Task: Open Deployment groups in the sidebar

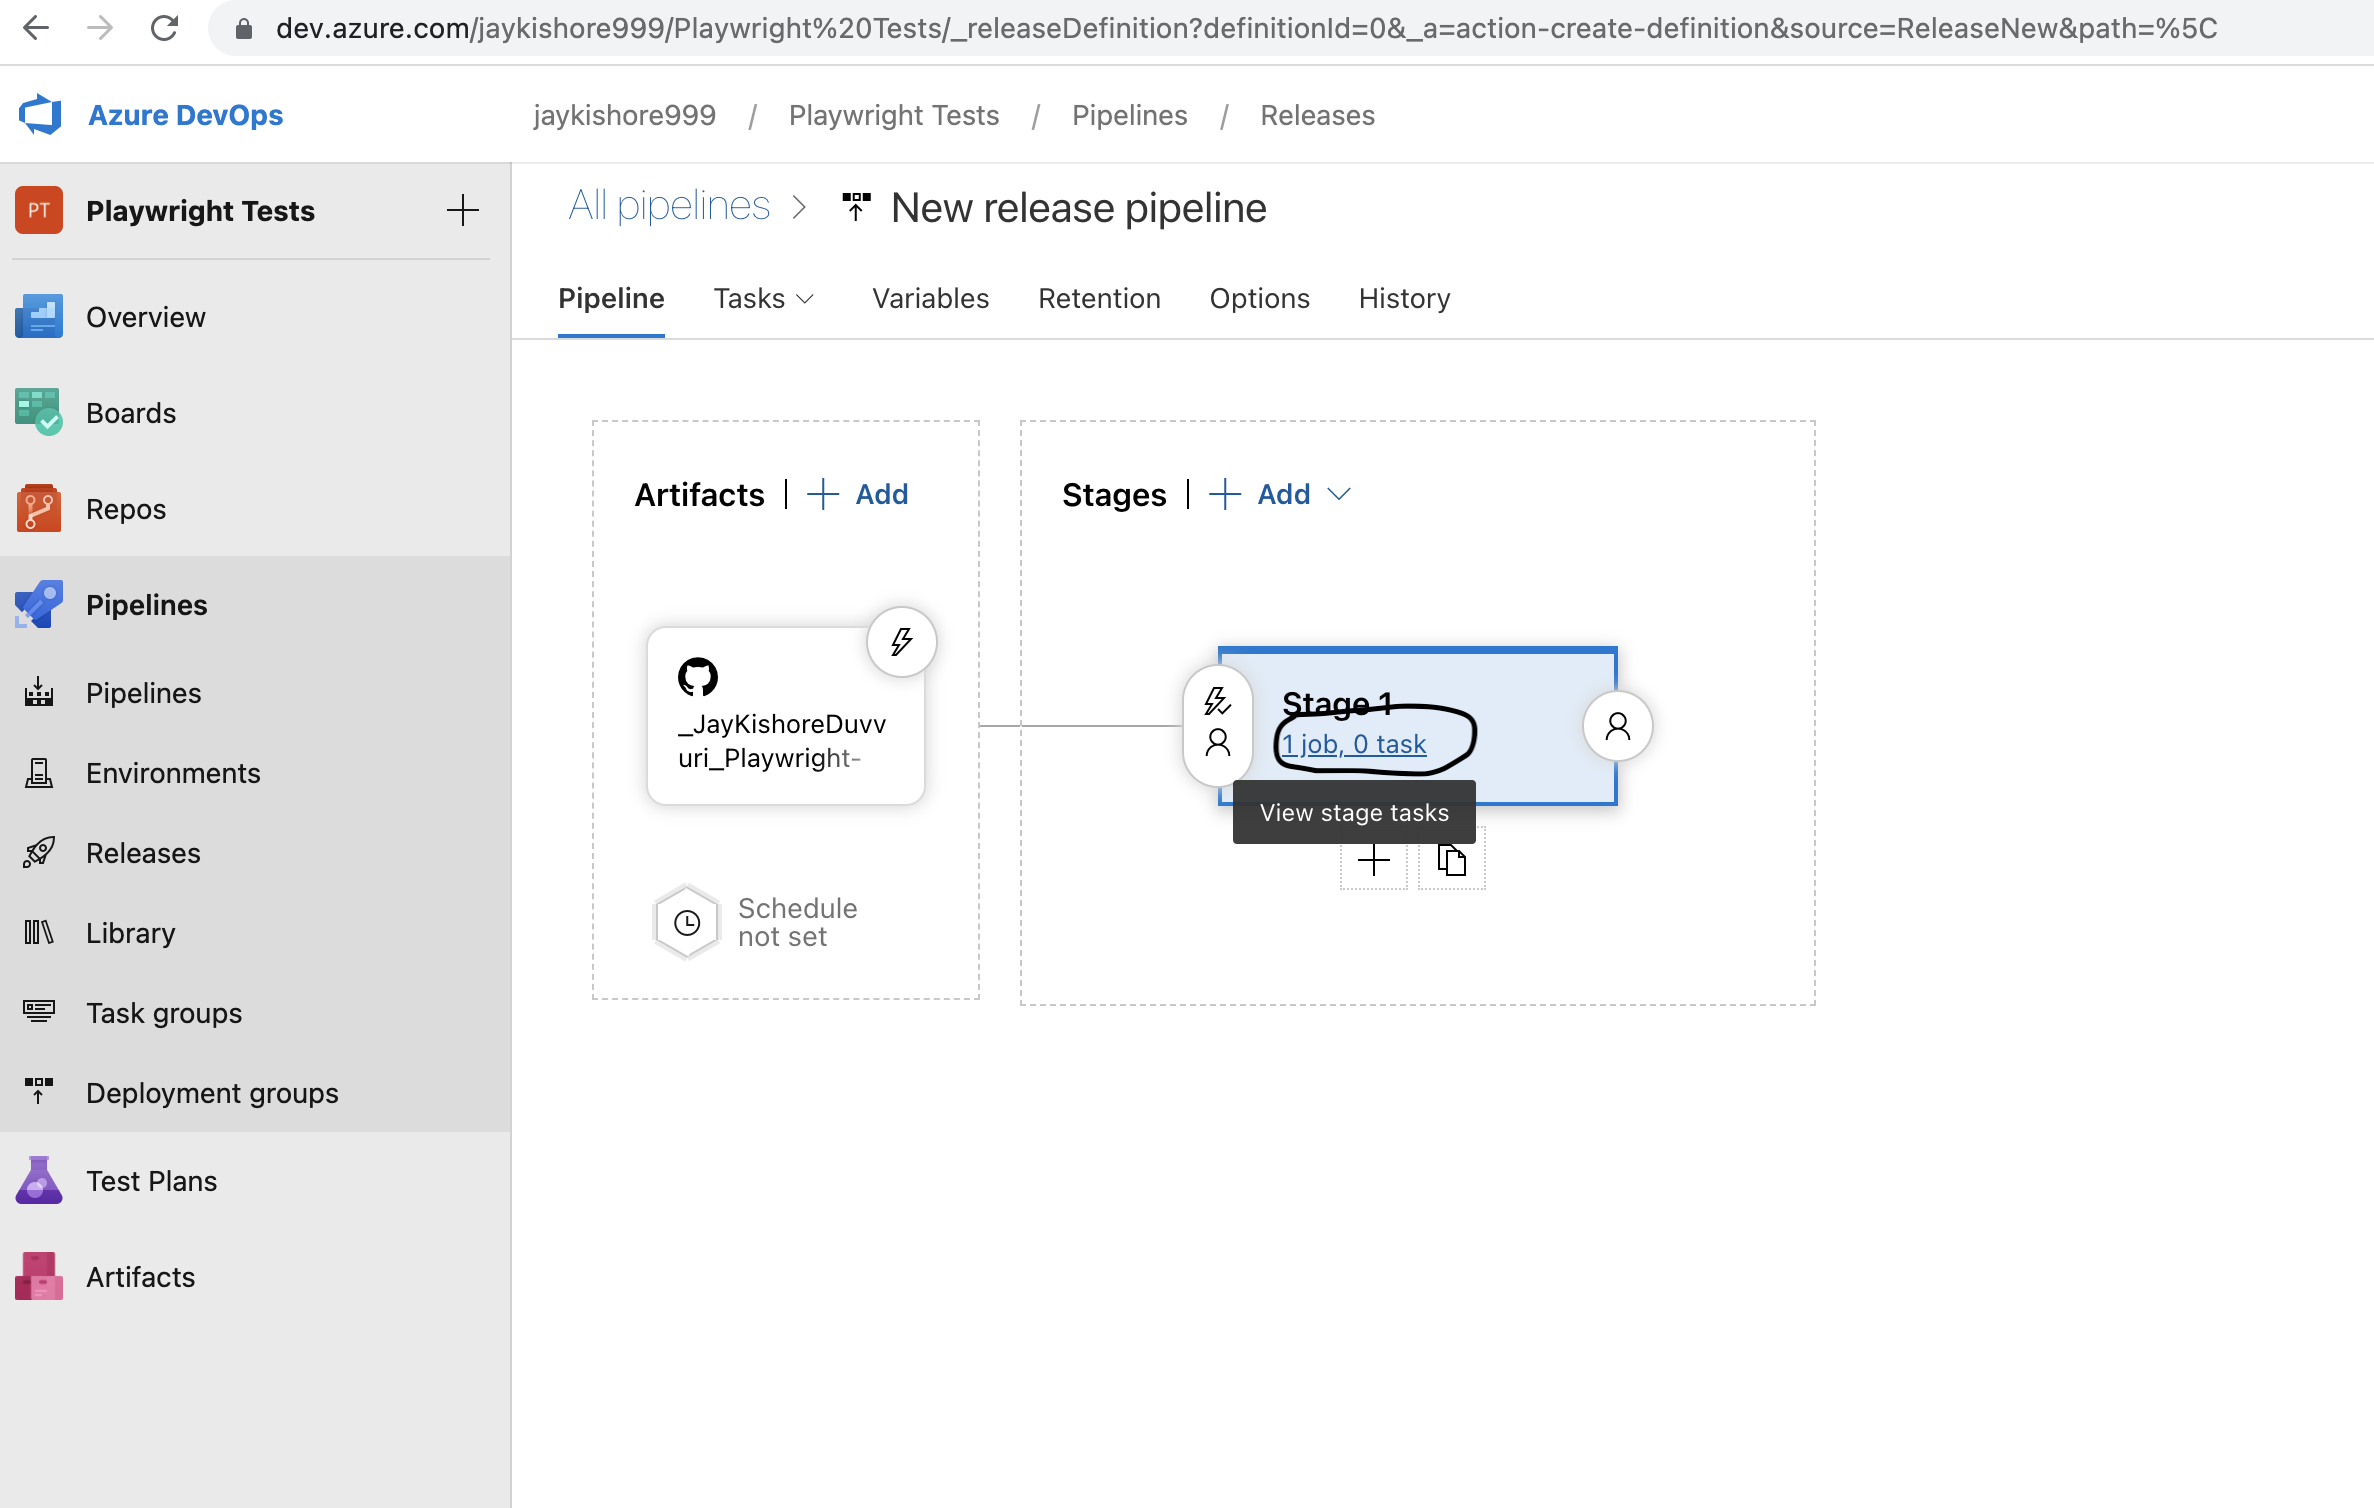Action: pyautogui.click(x=255, y=1093)
